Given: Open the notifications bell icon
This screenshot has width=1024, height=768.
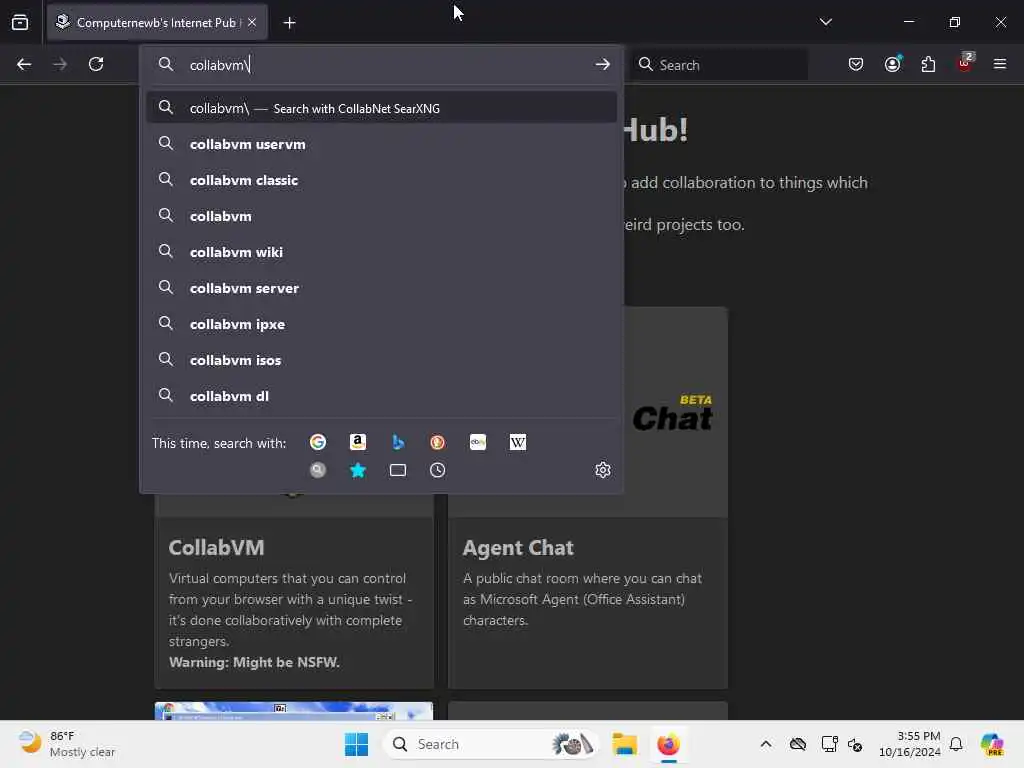Looking at the screenshot, I should [x=956, y=744].
